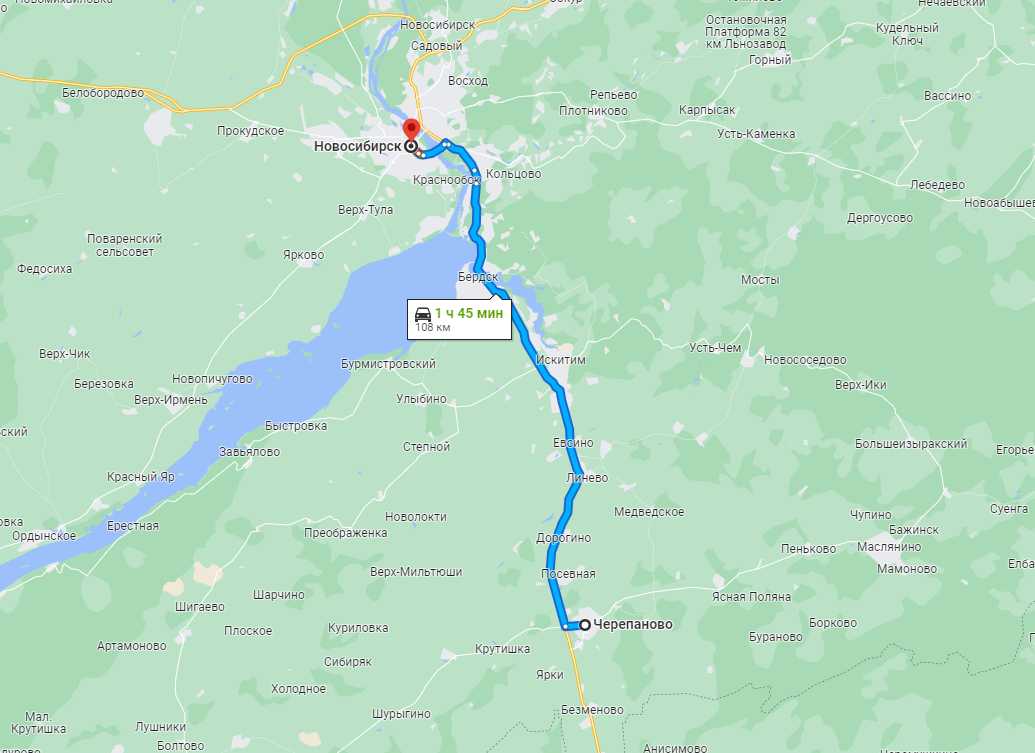Image resolution: width=1035 pixels, height=753 pixels.
Task: Click the Кольцово place label
Action: tap(514, 174)
